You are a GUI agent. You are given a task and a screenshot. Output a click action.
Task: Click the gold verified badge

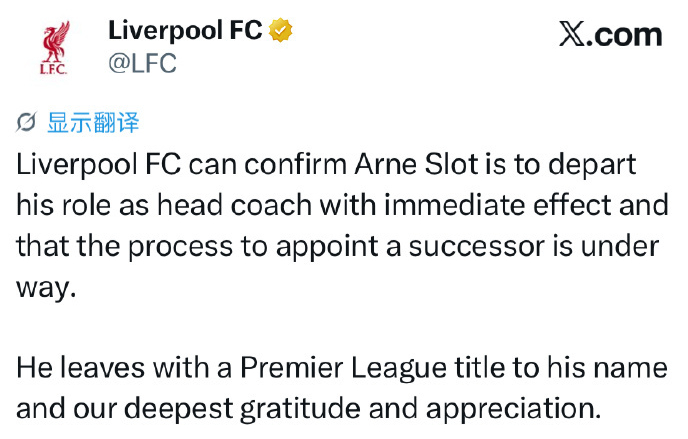[280, 30]
